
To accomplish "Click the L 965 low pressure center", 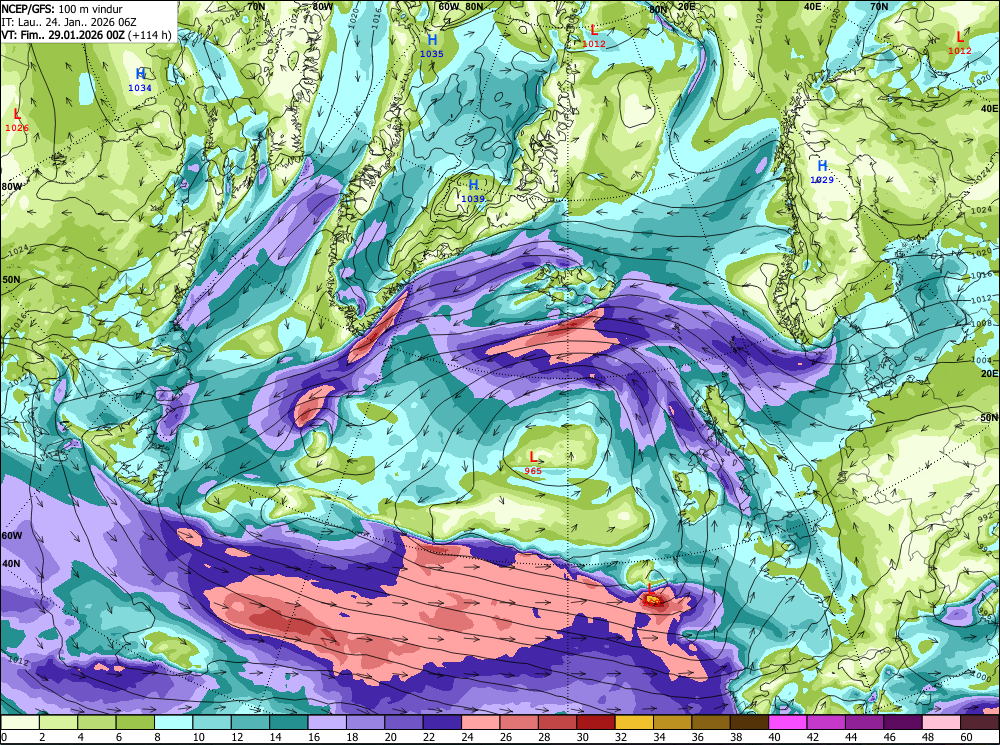I will (x=533, y=463).
